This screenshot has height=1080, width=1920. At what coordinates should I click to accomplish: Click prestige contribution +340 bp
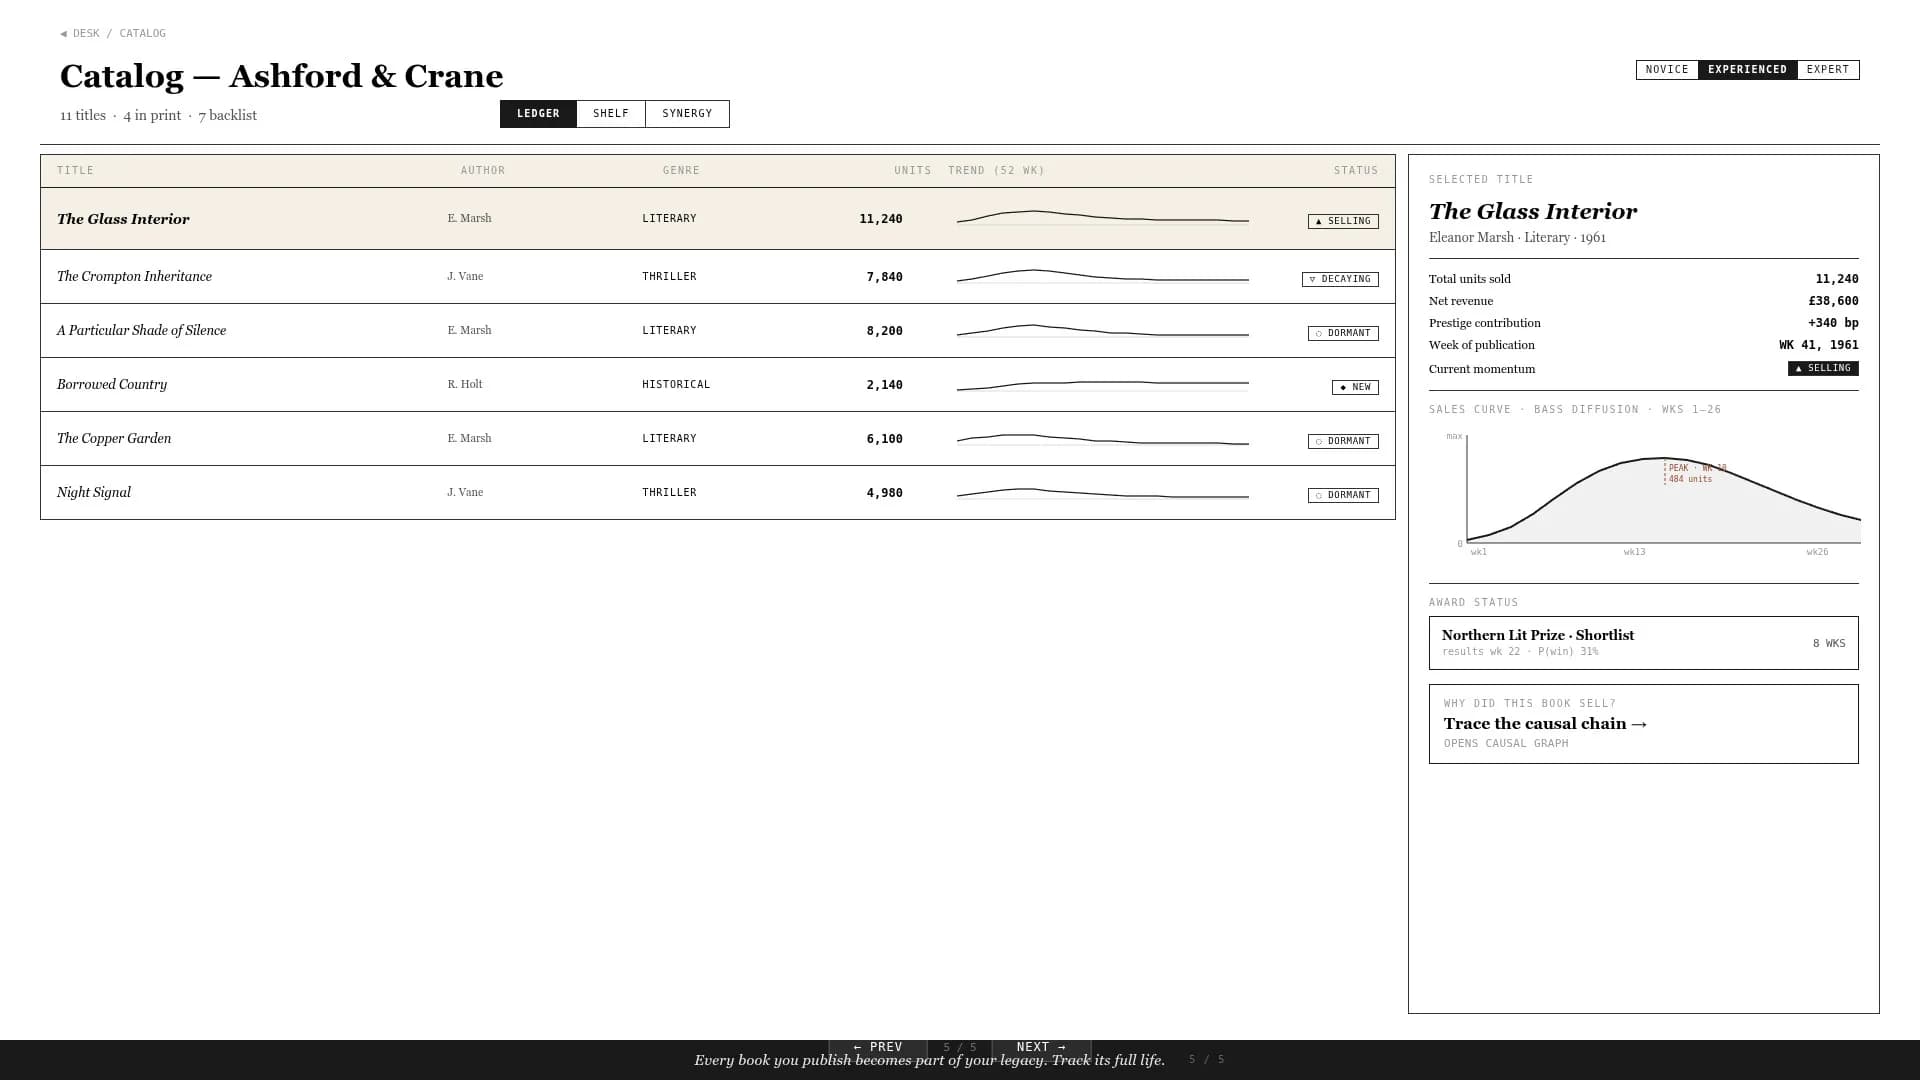coord(1833,323)
